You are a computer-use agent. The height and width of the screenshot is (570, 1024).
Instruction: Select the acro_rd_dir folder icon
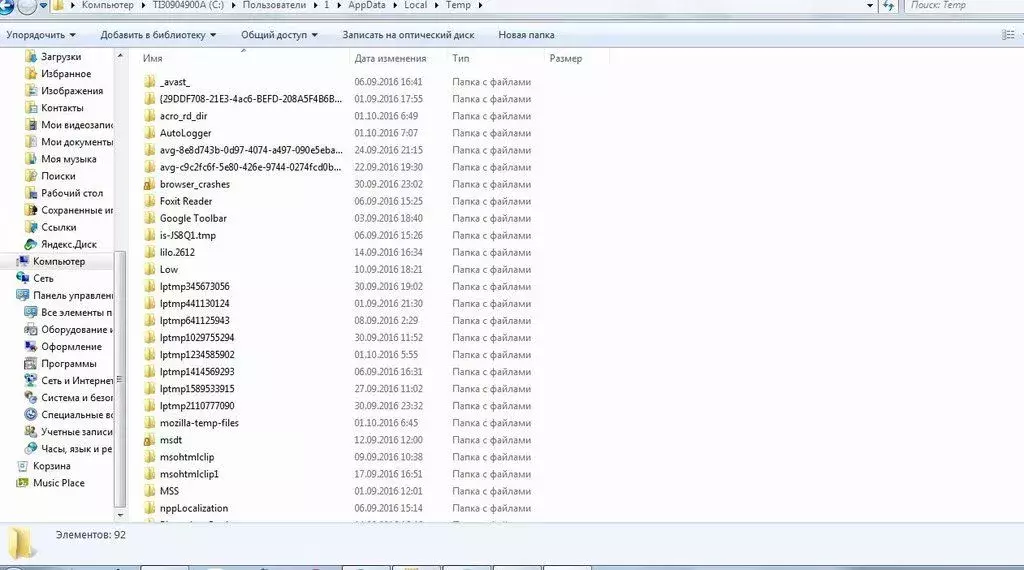150,116
